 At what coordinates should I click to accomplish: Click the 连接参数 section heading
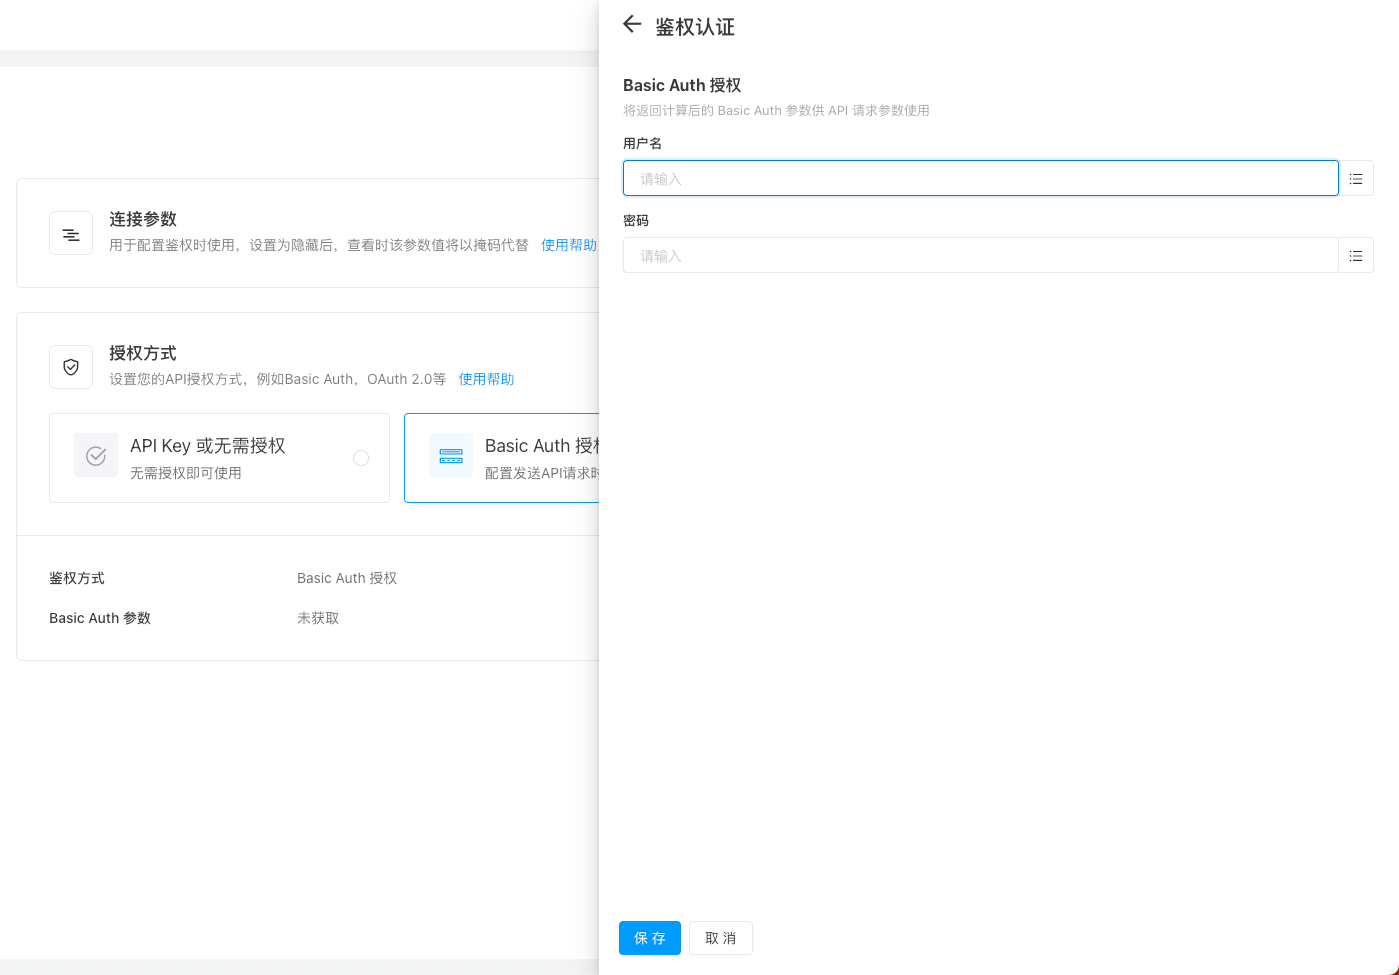click(143, 219)
